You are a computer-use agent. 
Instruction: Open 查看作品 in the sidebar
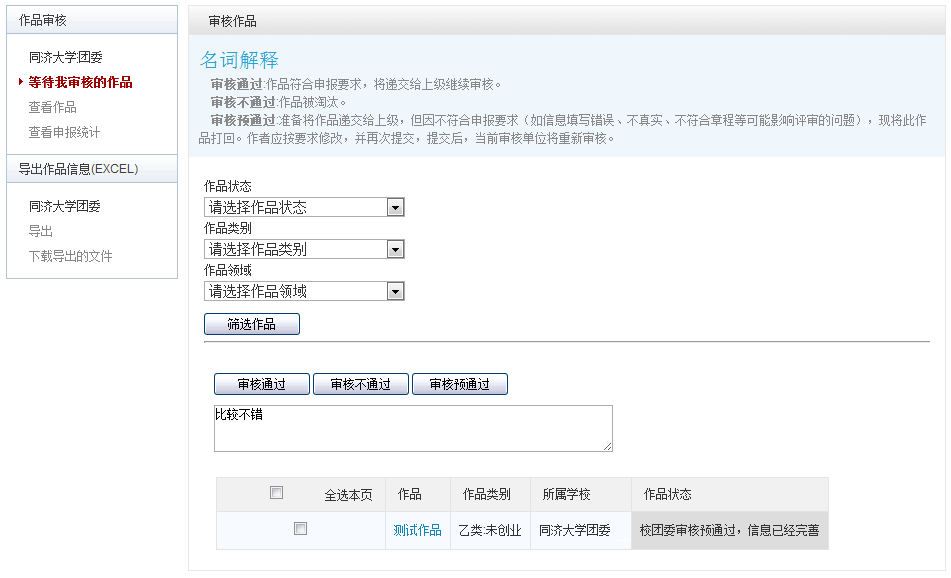tap(52, 107)
